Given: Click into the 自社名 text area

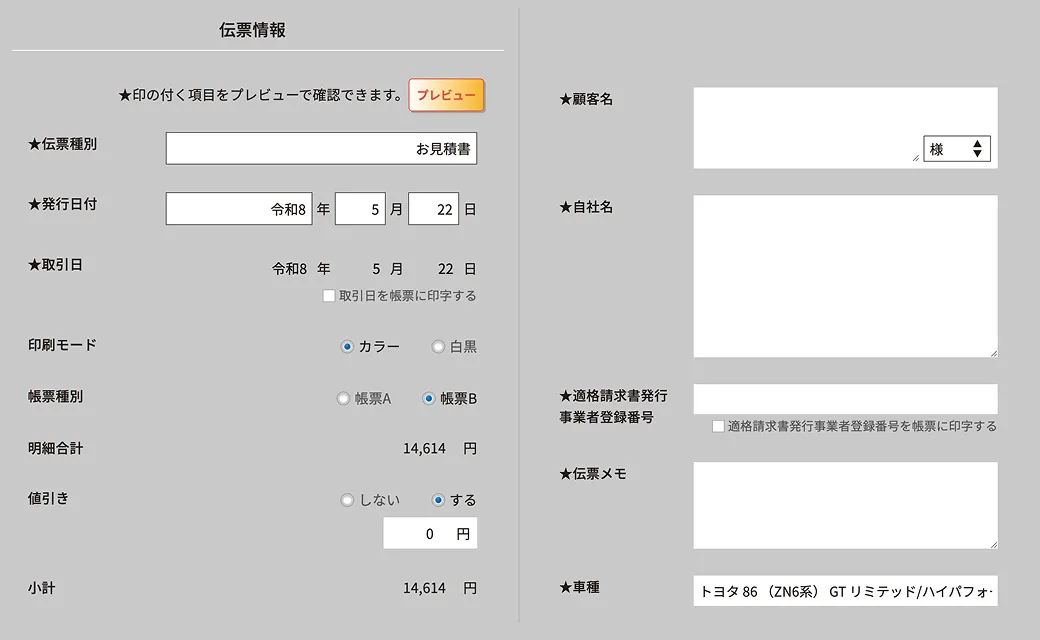Looking at the screenshot, I should pyautogui.click(x=846, y=276).
